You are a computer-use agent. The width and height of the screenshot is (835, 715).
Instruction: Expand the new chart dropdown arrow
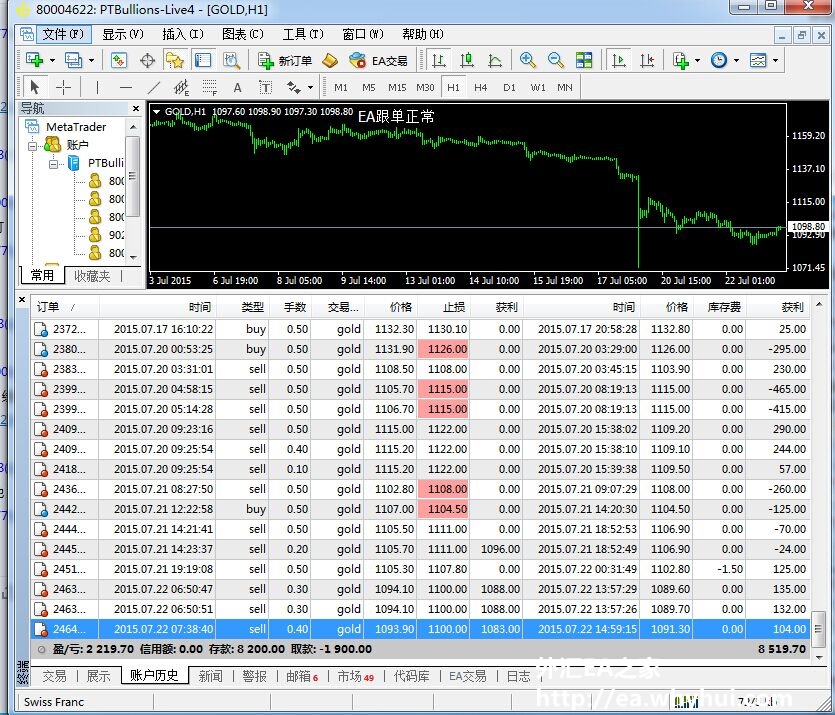pos(52,61)
